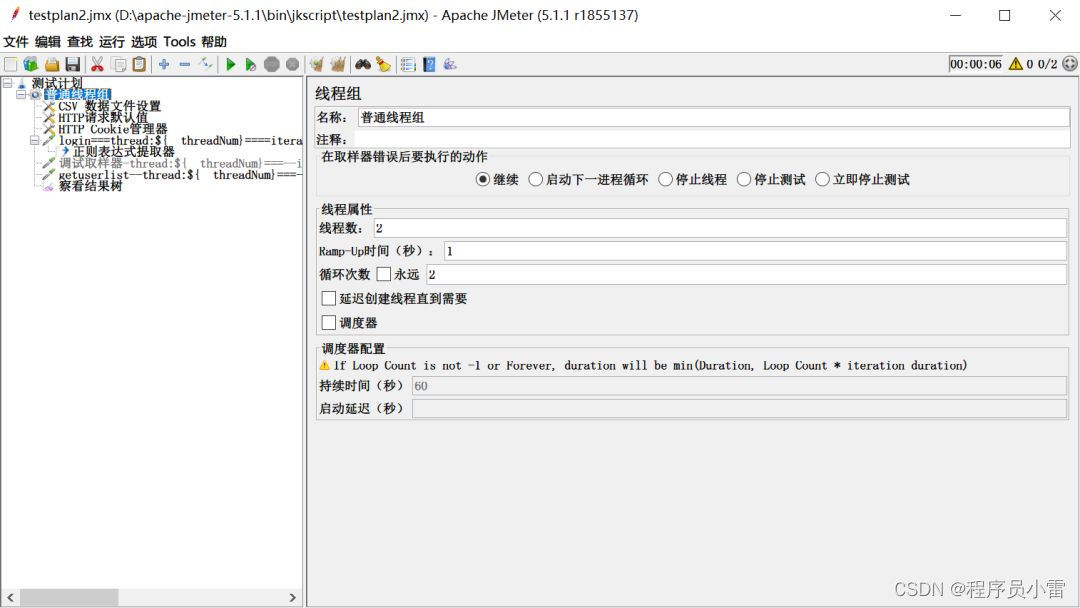The height and width of the screenshot is (608, 1080).
Task: Select the 继续 radio button
Action: (x=481, y=179)
